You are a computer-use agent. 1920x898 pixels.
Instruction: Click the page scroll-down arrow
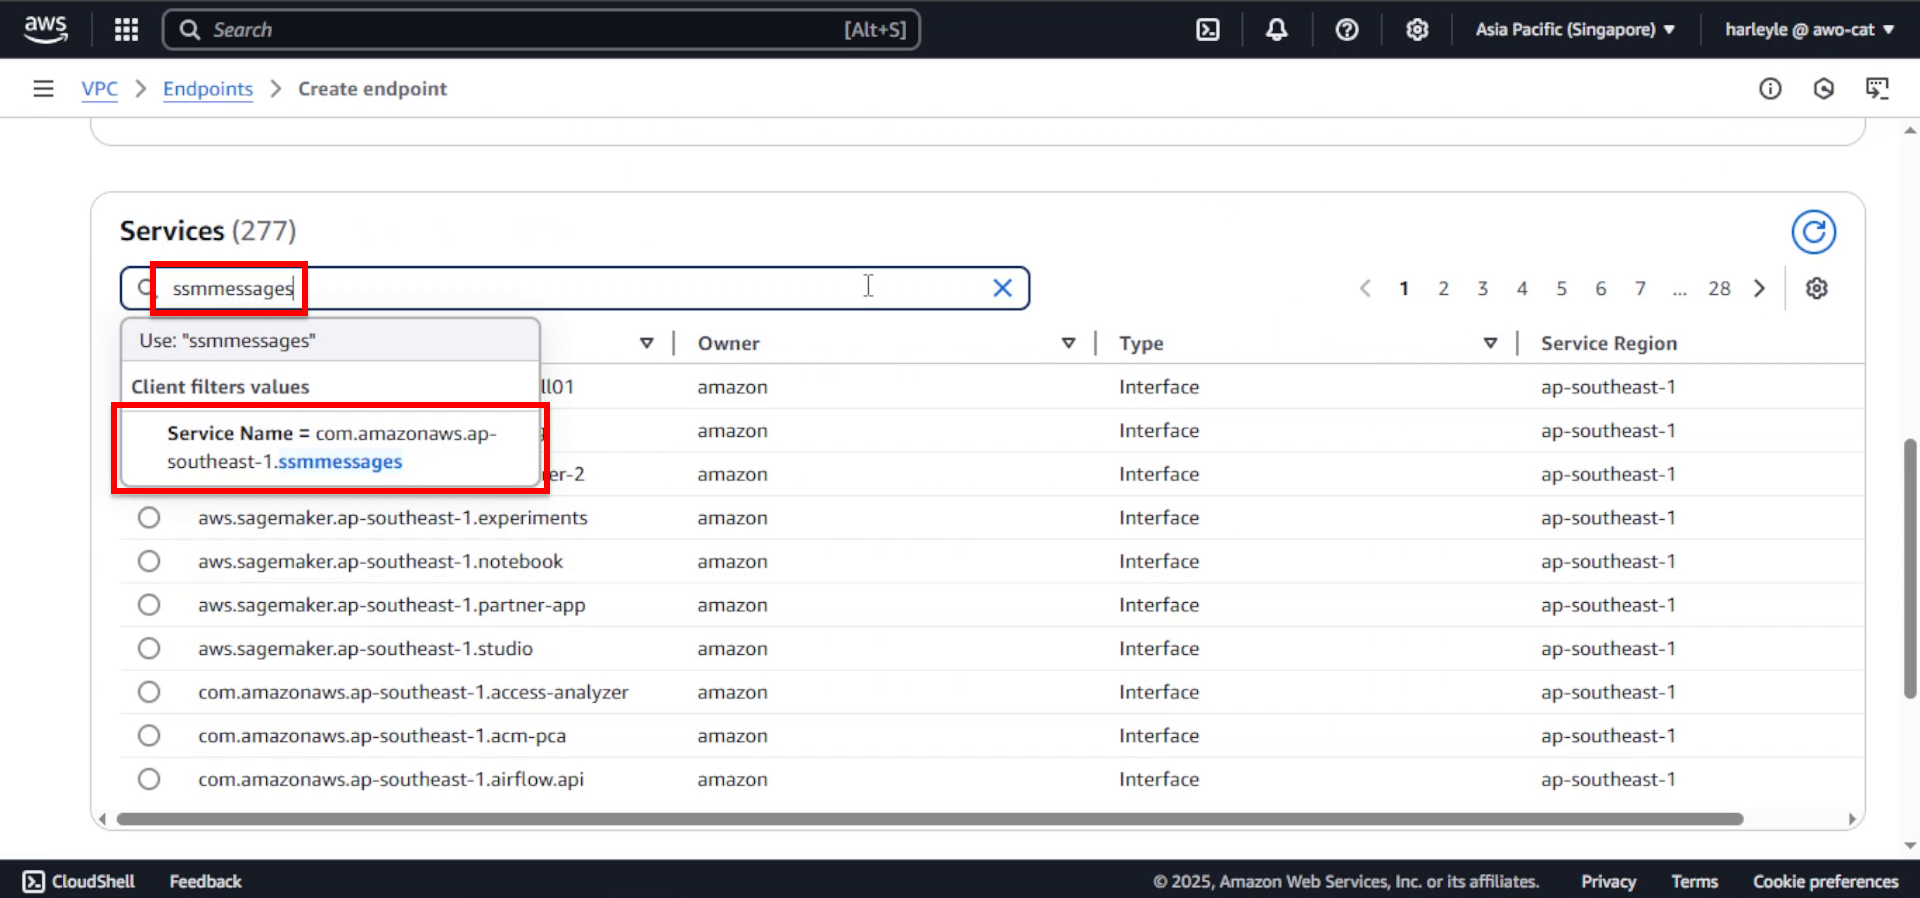[x=1910, y=845]
